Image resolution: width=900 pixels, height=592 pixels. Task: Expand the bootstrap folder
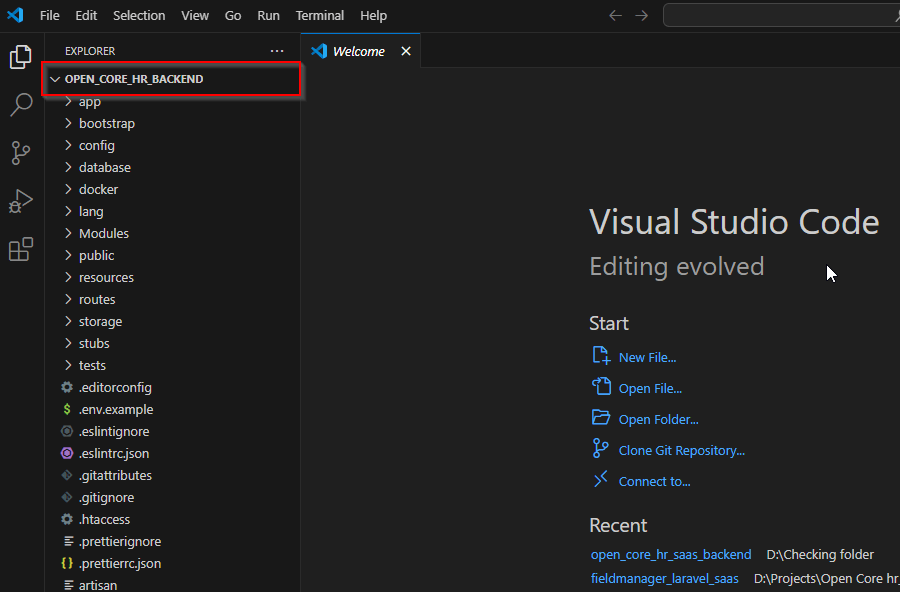(68, 123)
